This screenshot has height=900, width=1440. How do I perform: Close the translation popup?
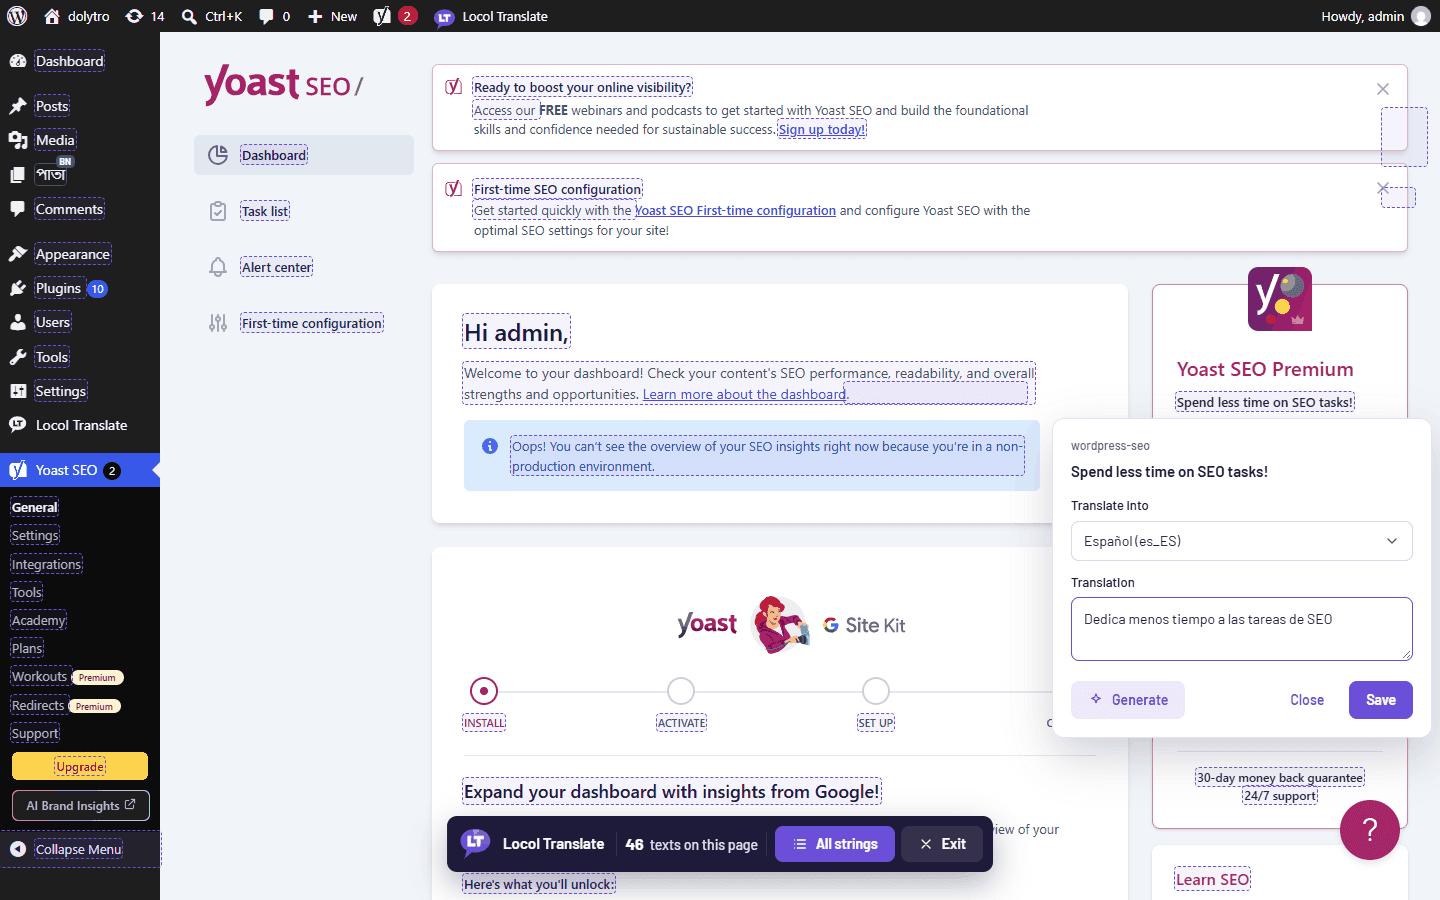(1307, 700)
